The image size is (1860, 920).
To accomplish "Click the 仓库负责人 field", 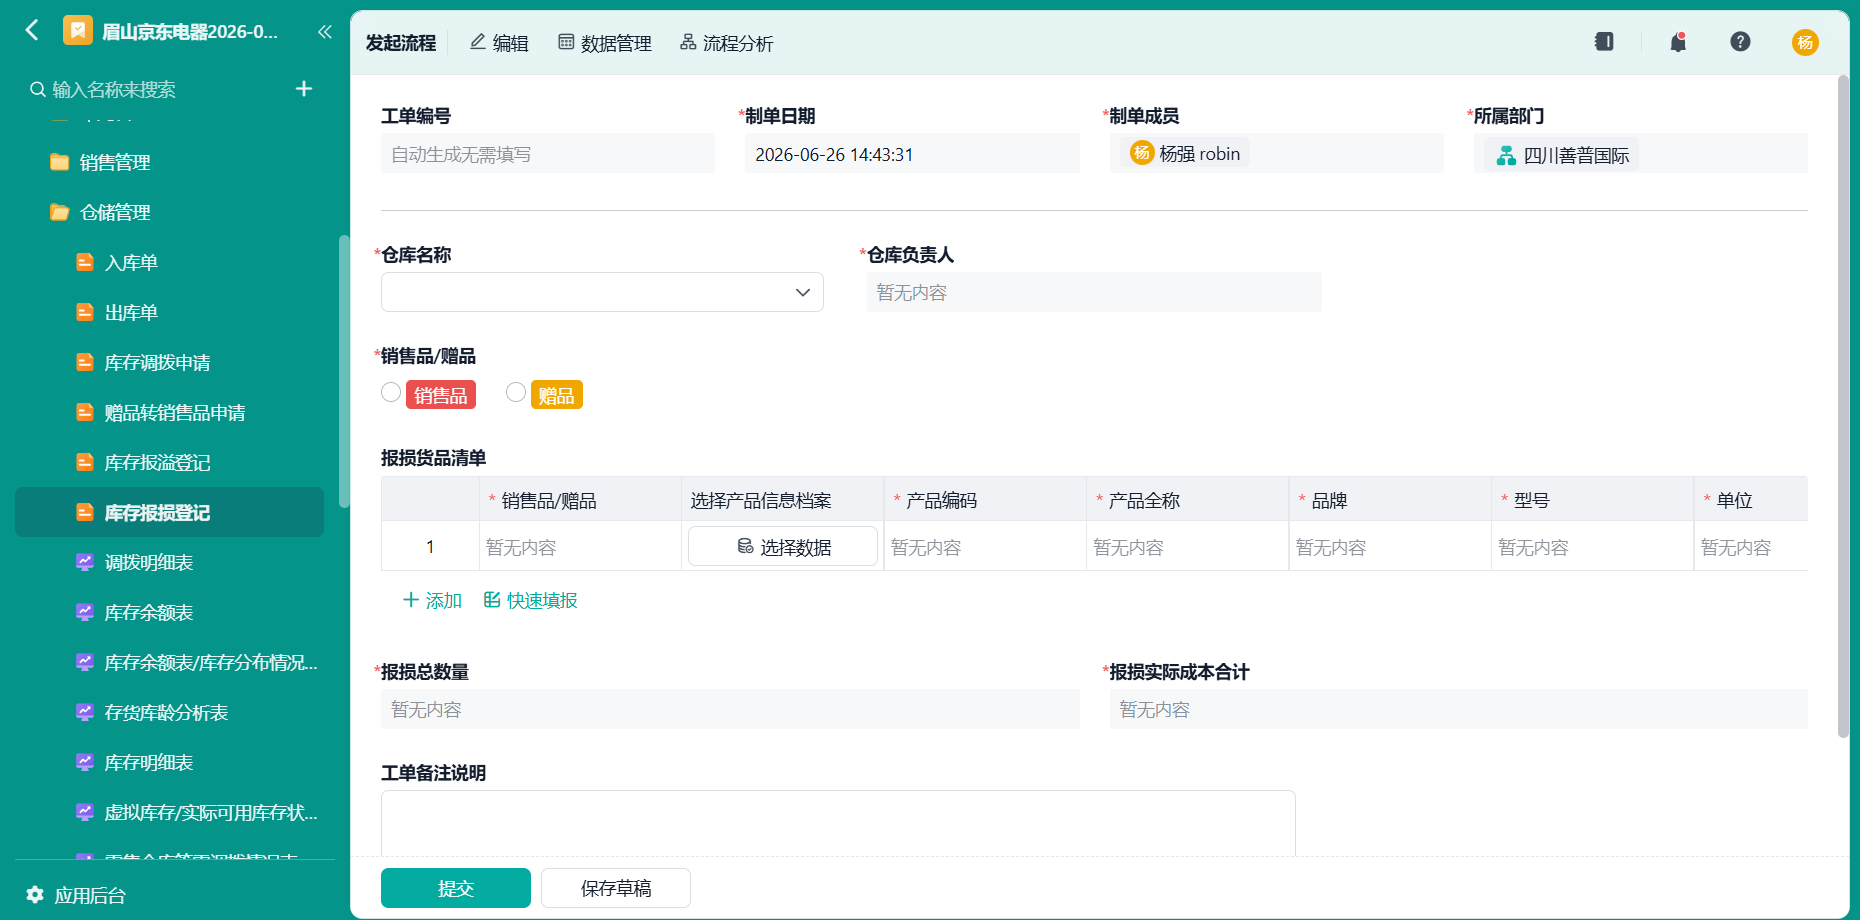I will 1094,292.
